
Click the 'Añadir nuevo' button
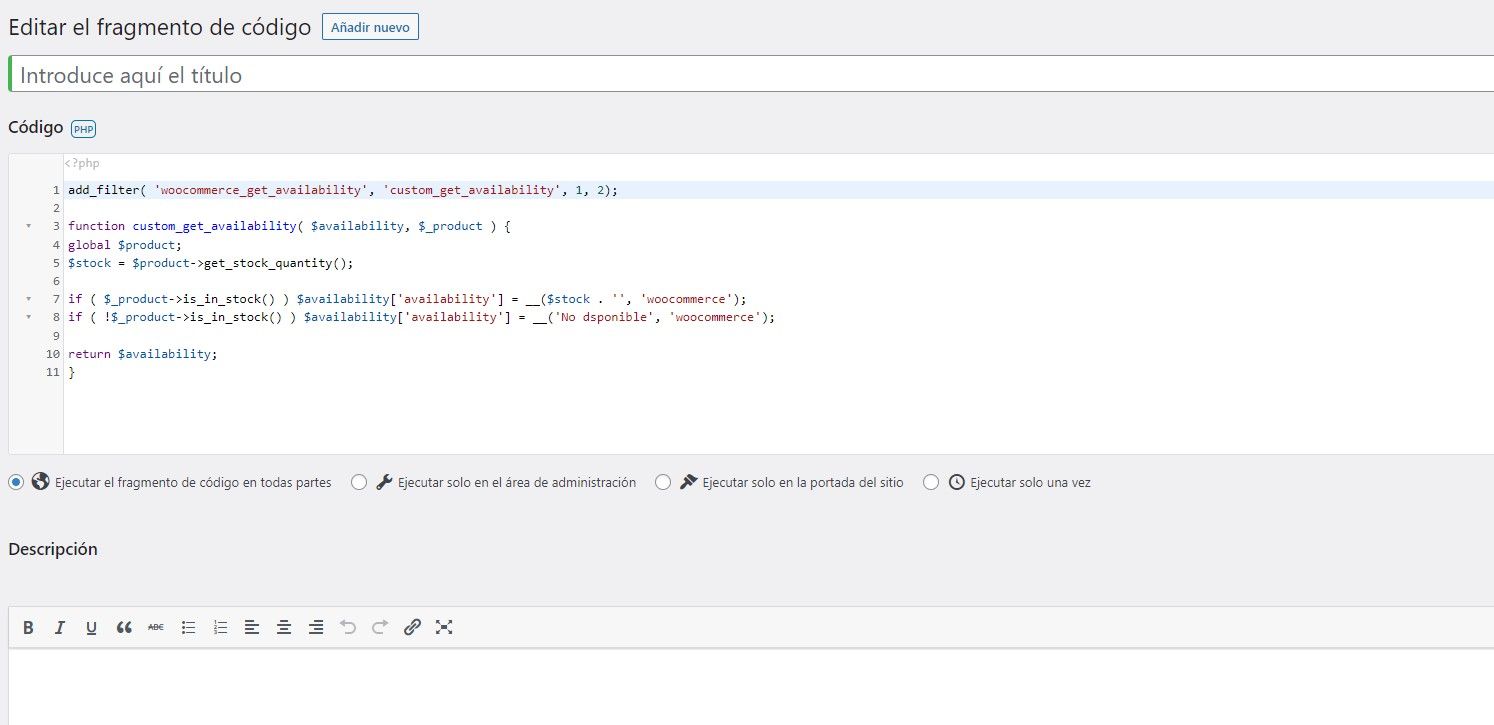(370, 28)
